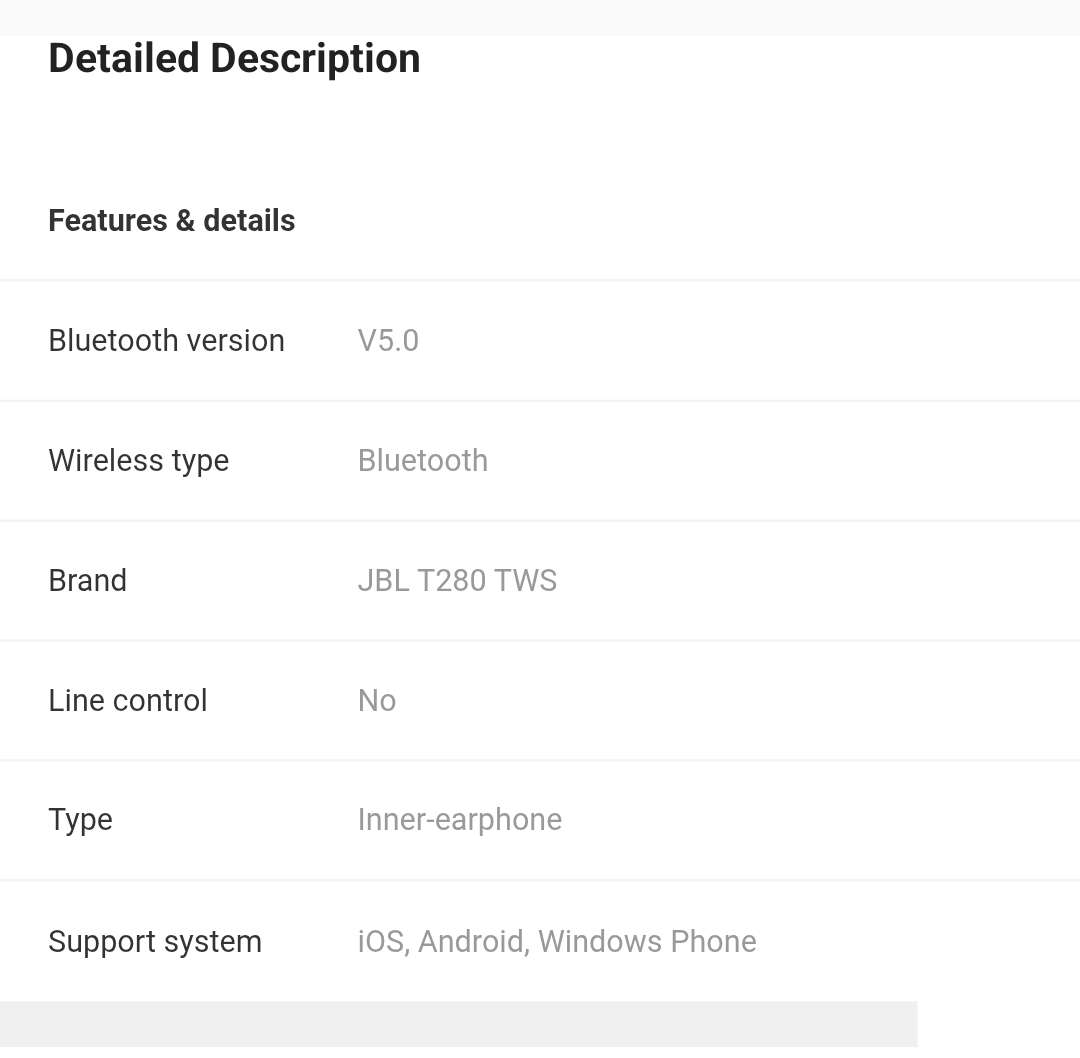The height and width of the screenshot is (1058, 1080).
Task: Select the Bluetooth value beside Wireless type
Action: 422,460
